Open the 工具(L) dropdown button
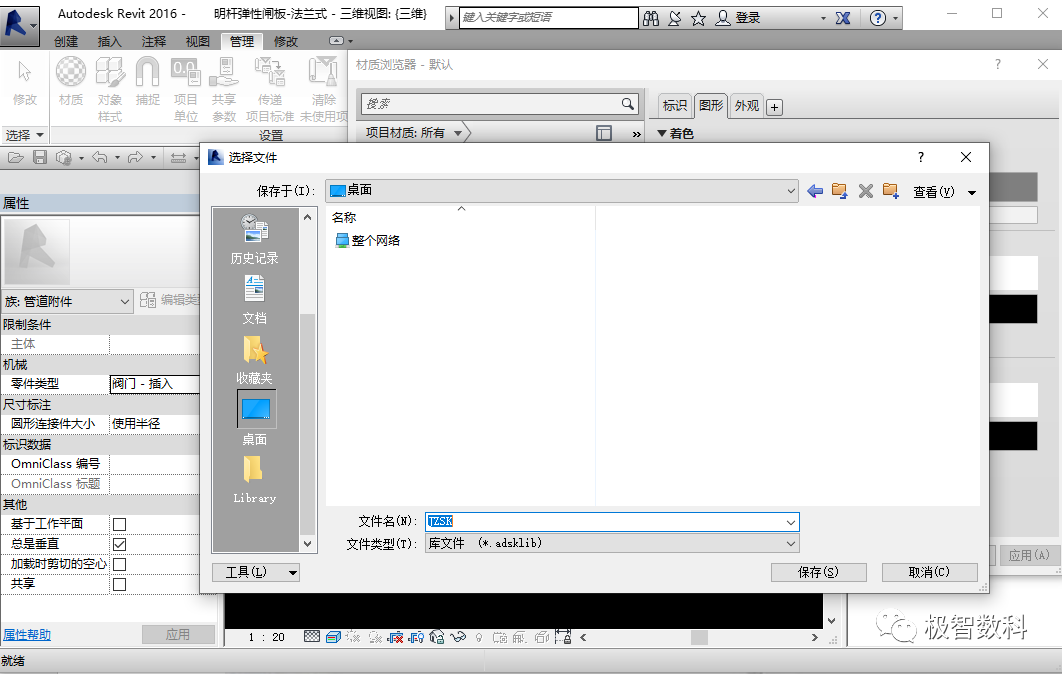 256,572
